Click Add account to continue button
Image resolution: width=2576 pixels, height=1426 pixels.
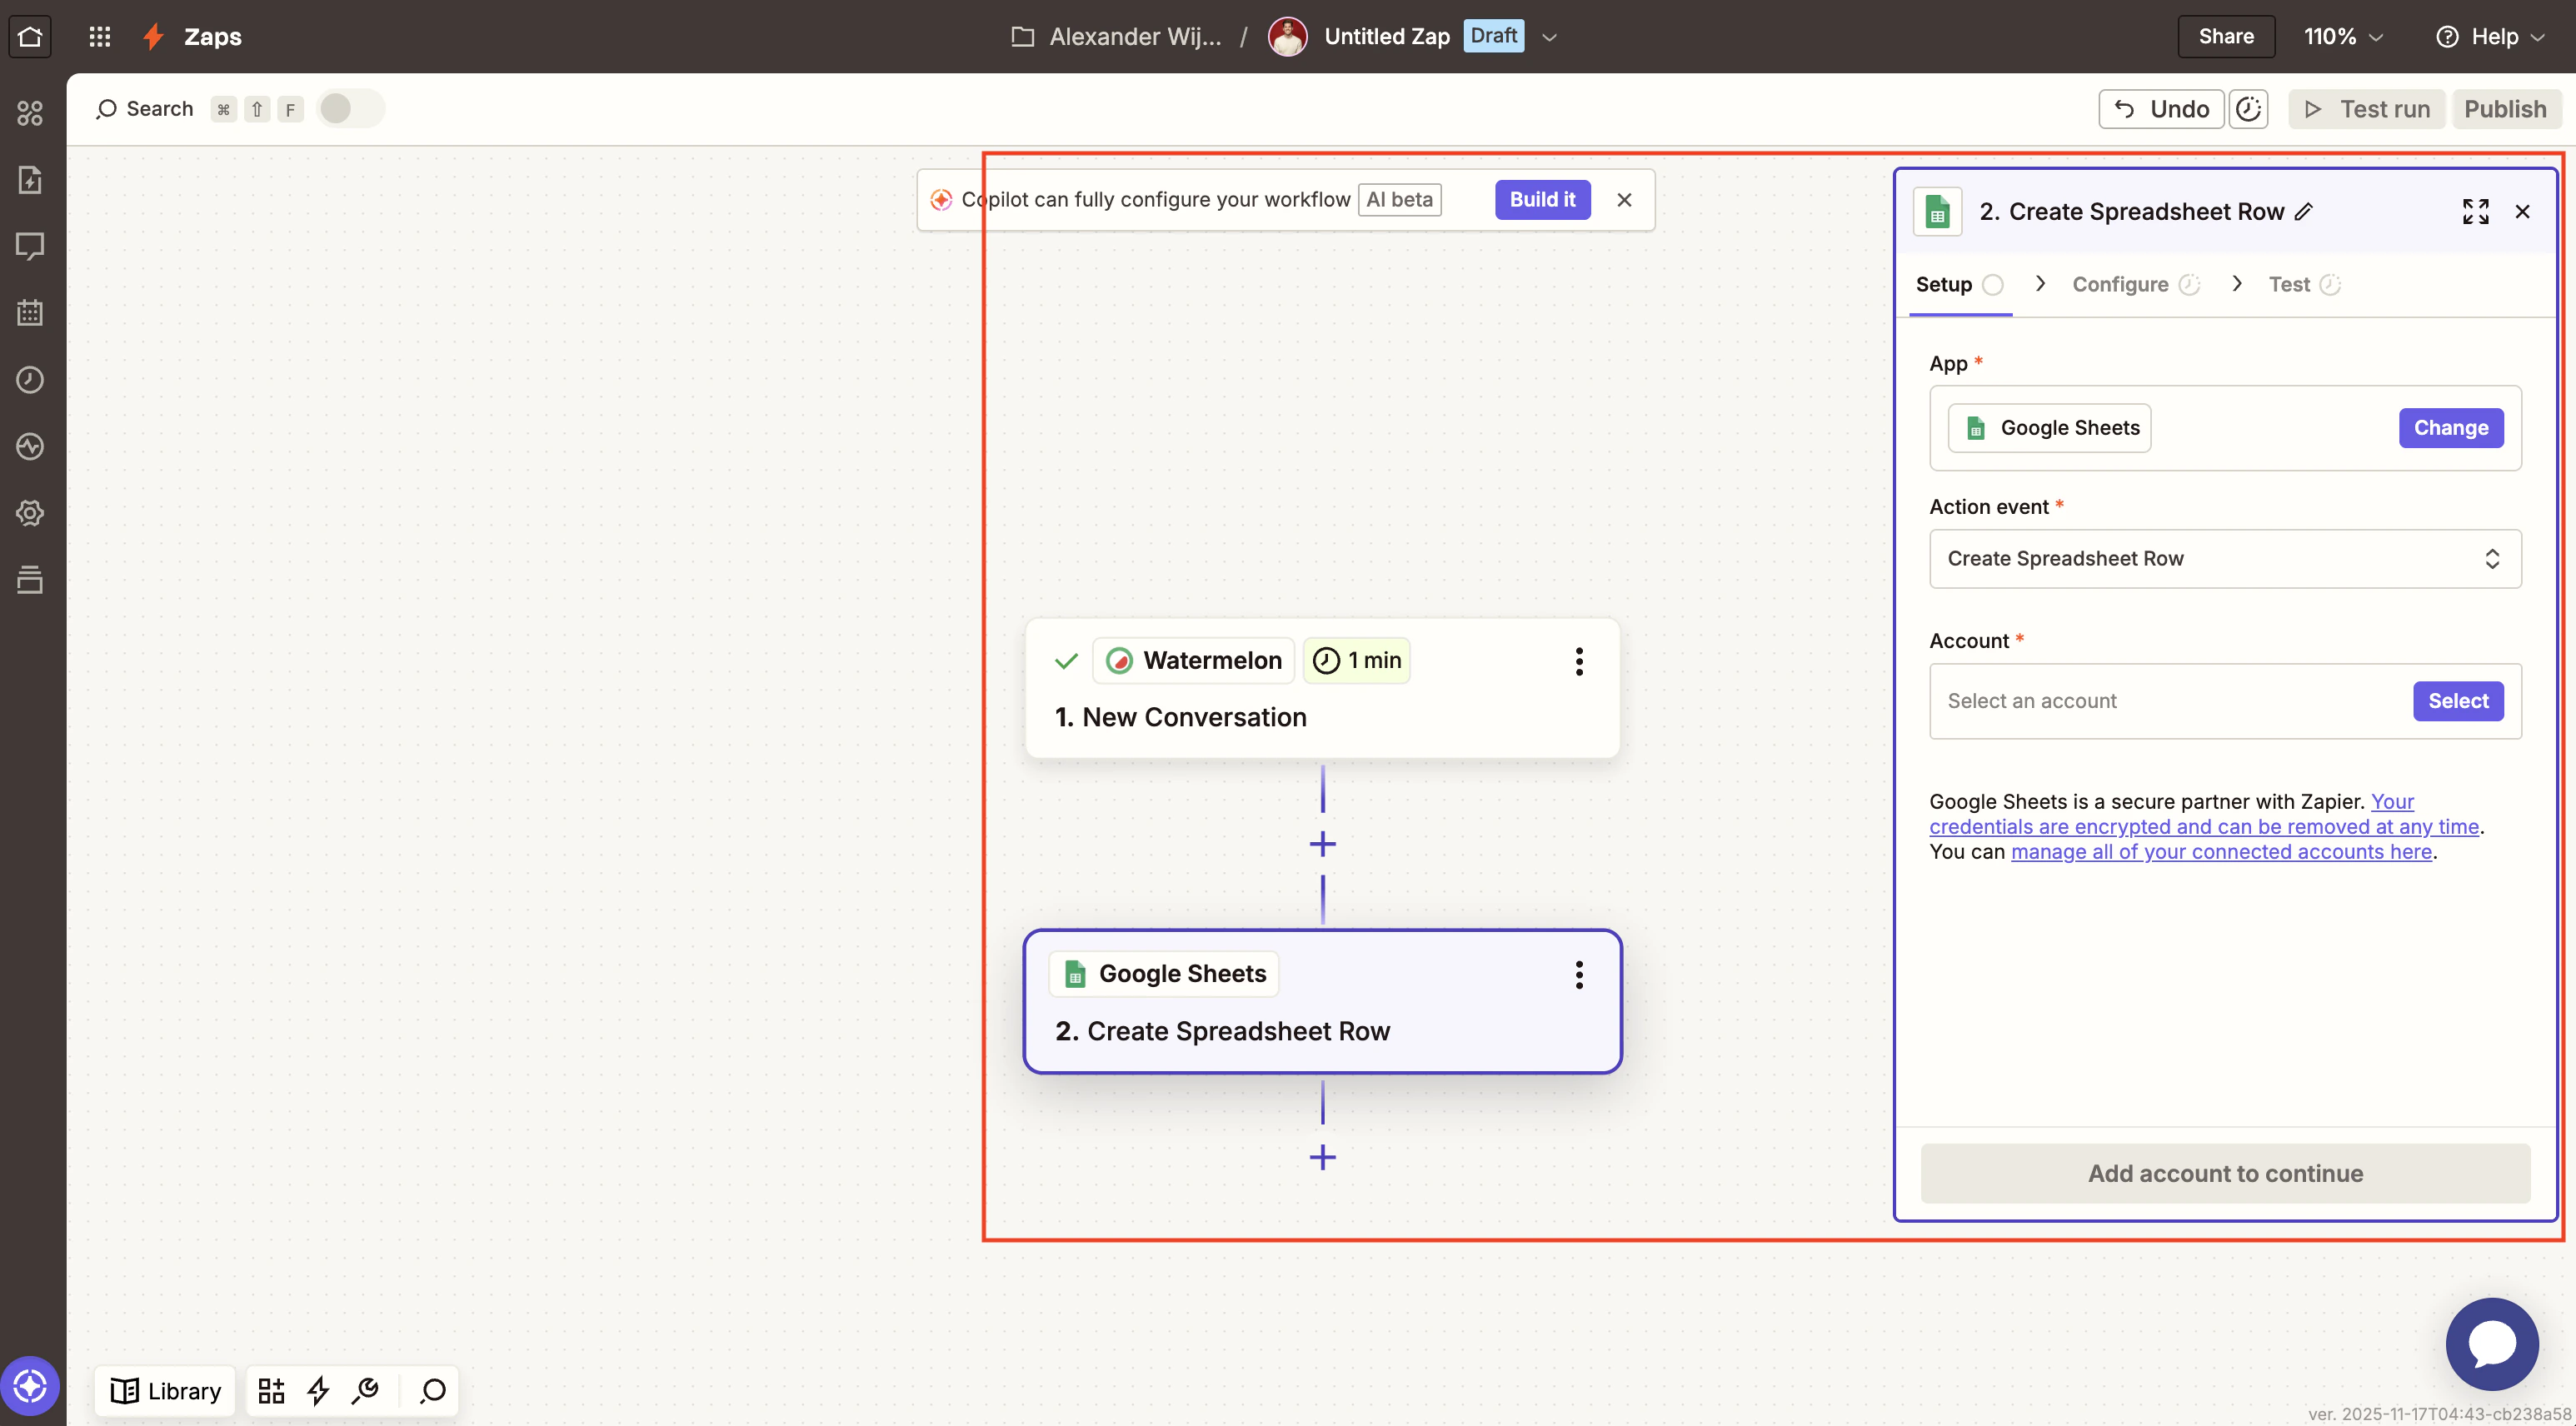point(2225,1174)
